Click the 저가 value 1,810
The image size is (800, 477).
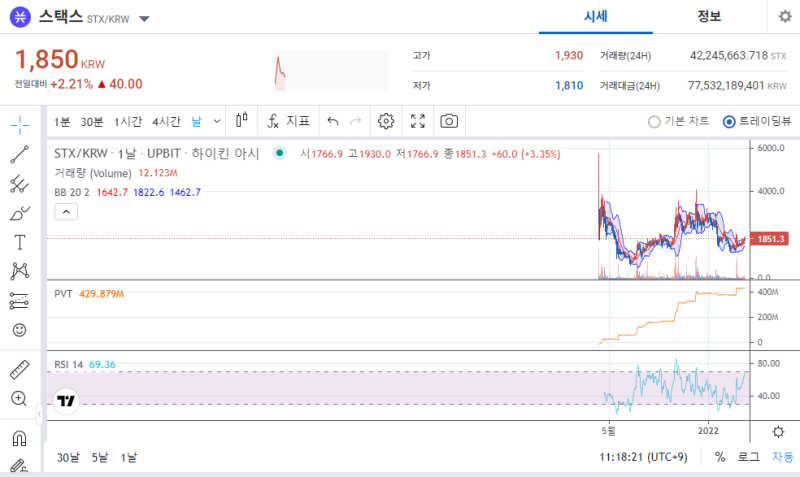pyautogui.click(x=569, y=85)
